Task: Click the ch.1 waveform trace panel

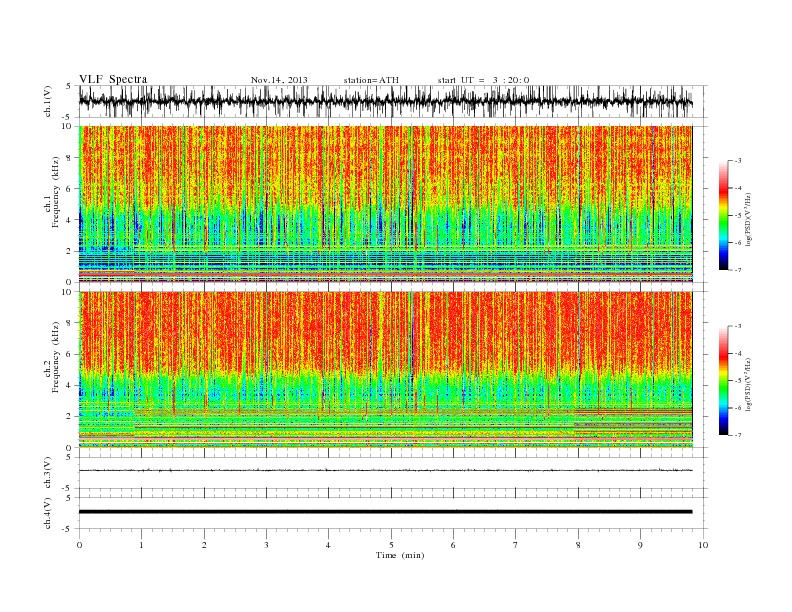Action: [392, 101]
